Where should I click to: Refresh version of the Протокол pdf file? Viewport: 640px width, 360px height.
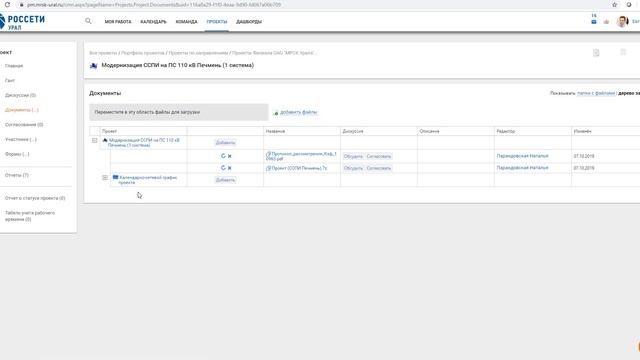(223, 156)
